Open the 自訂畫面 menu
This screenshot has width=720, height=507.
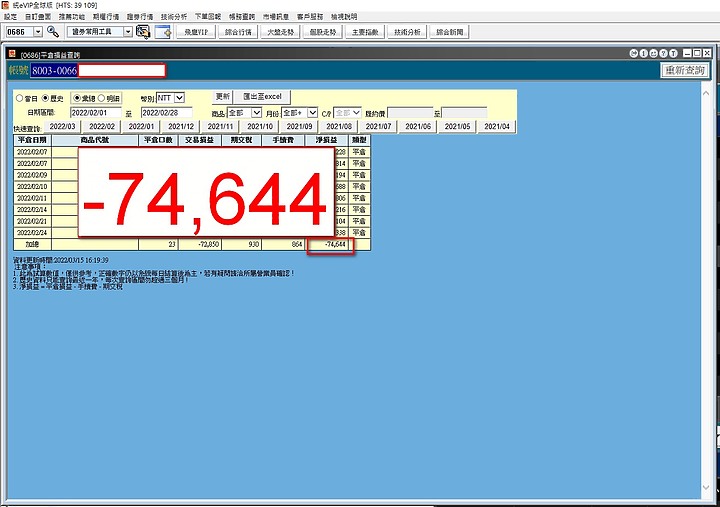(38, 17)
